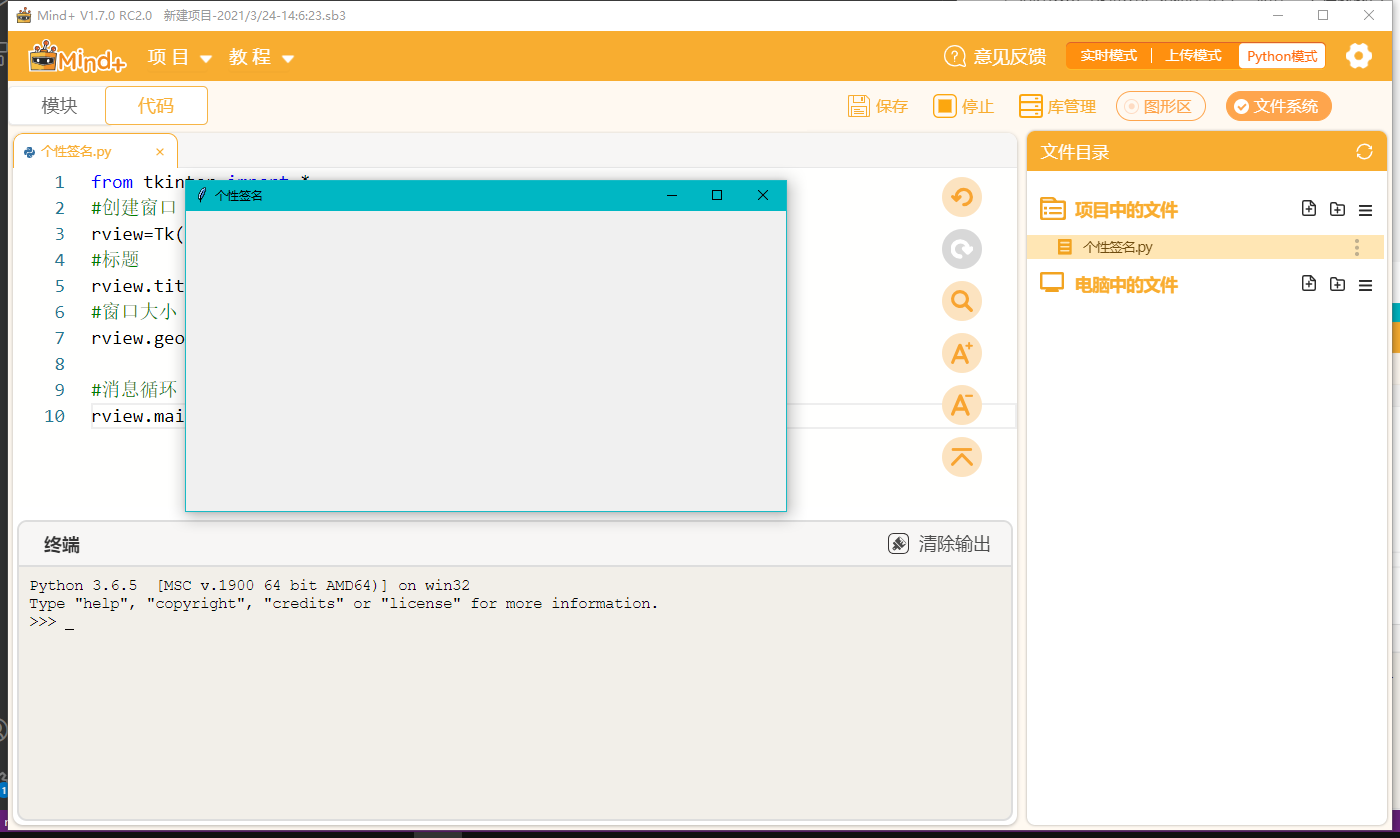The width and height of the screenshot is (1400, 838).
Task: Click the 电脑中的文件 heading
Action: point(1126,285)
